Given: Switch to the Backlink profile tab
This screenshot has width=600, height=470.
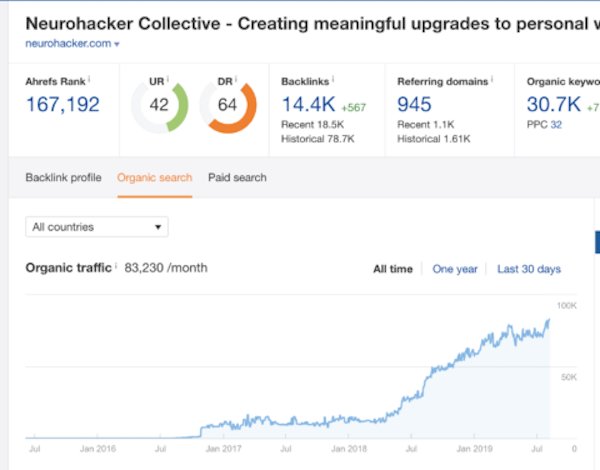Looking at the screenshot, I should click(64, 178).
